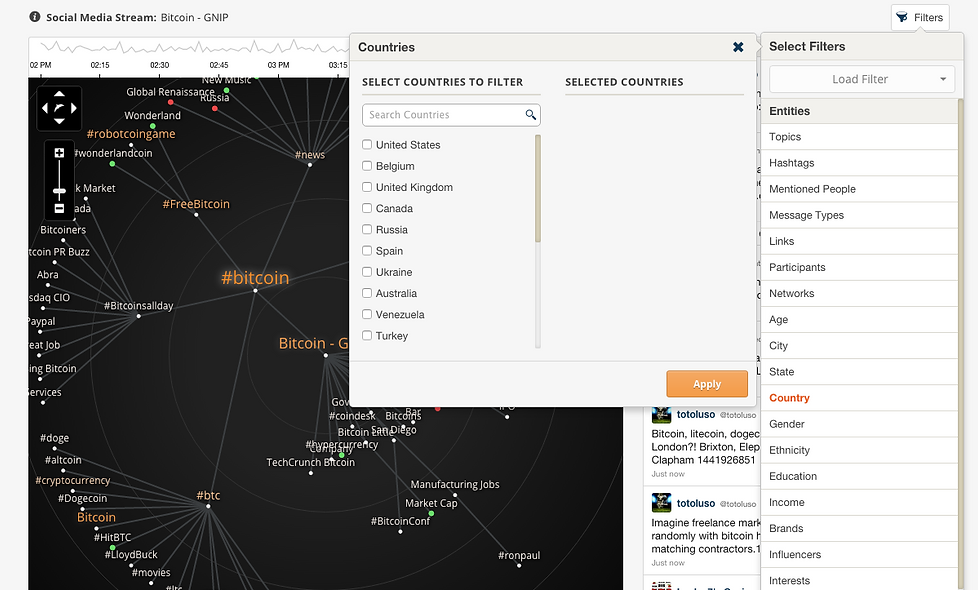Click the #btc node in the graph
Screen dimensions: 978x590
coord(208,496)
